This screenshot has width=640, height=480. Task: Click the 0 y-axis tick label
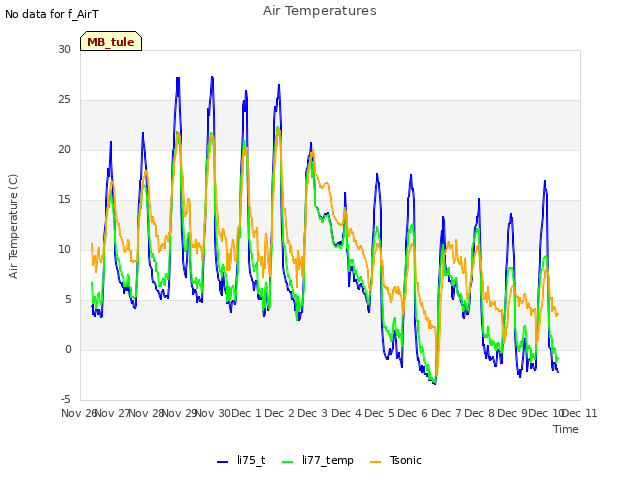[68, 349]
